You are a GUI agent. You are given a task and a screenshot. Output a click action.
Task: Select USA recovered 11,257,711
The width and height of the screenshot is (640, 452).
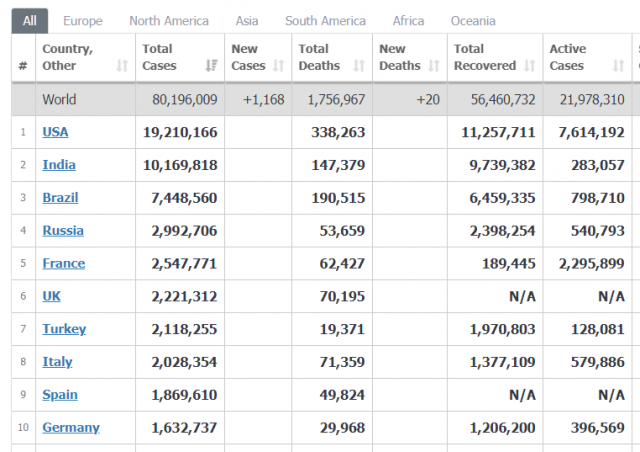(x=498, y=132)
